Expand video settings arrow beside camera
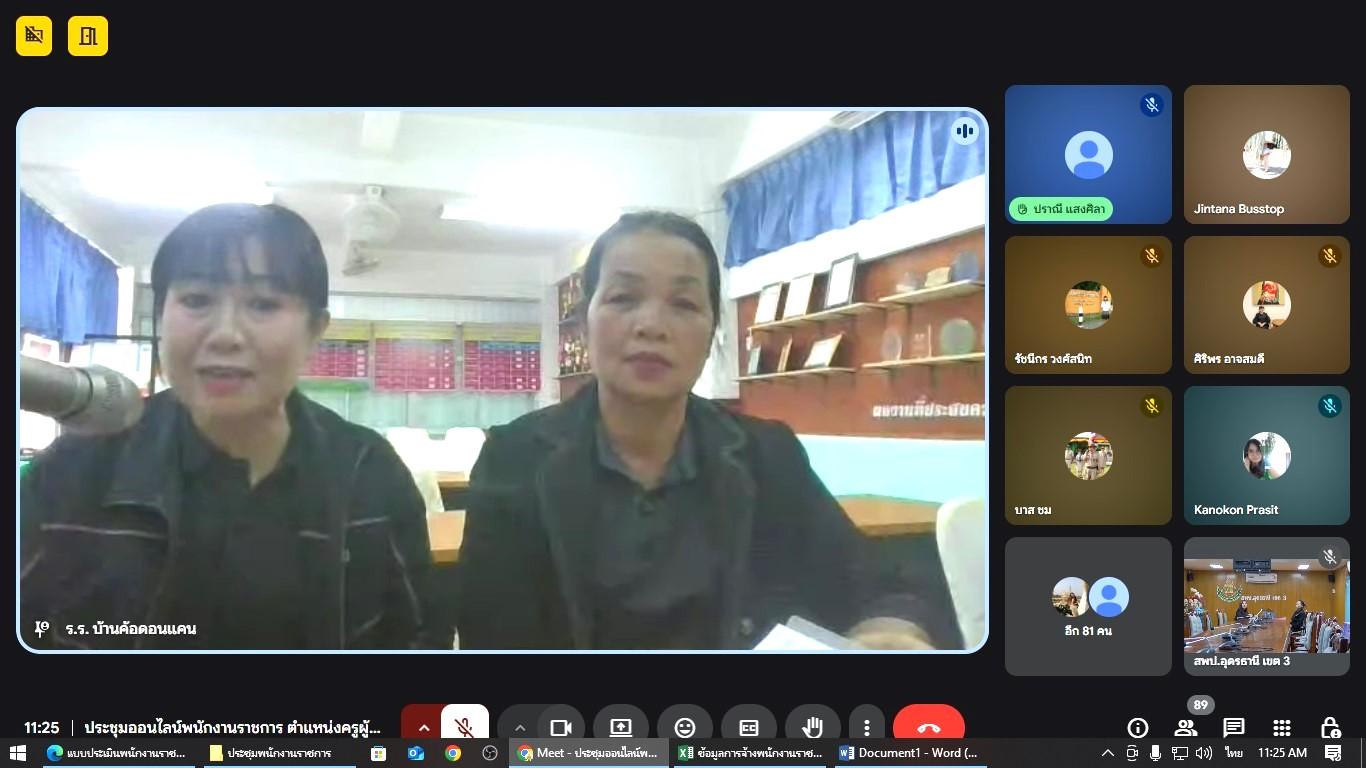 click(519, 727)
